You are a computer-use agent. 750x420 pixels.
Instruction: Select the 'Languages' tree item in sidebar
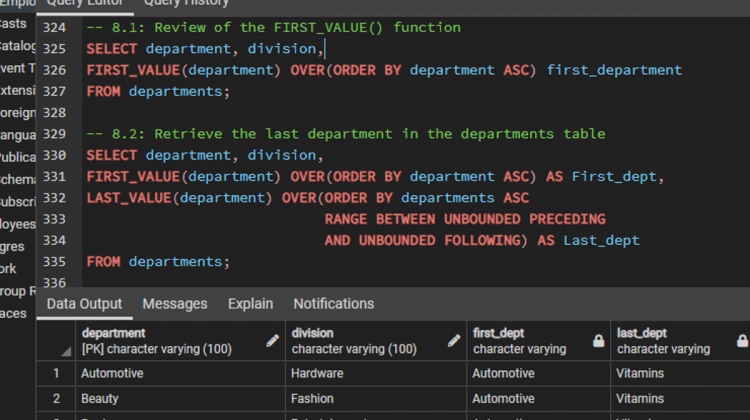[x=18, y=135]
